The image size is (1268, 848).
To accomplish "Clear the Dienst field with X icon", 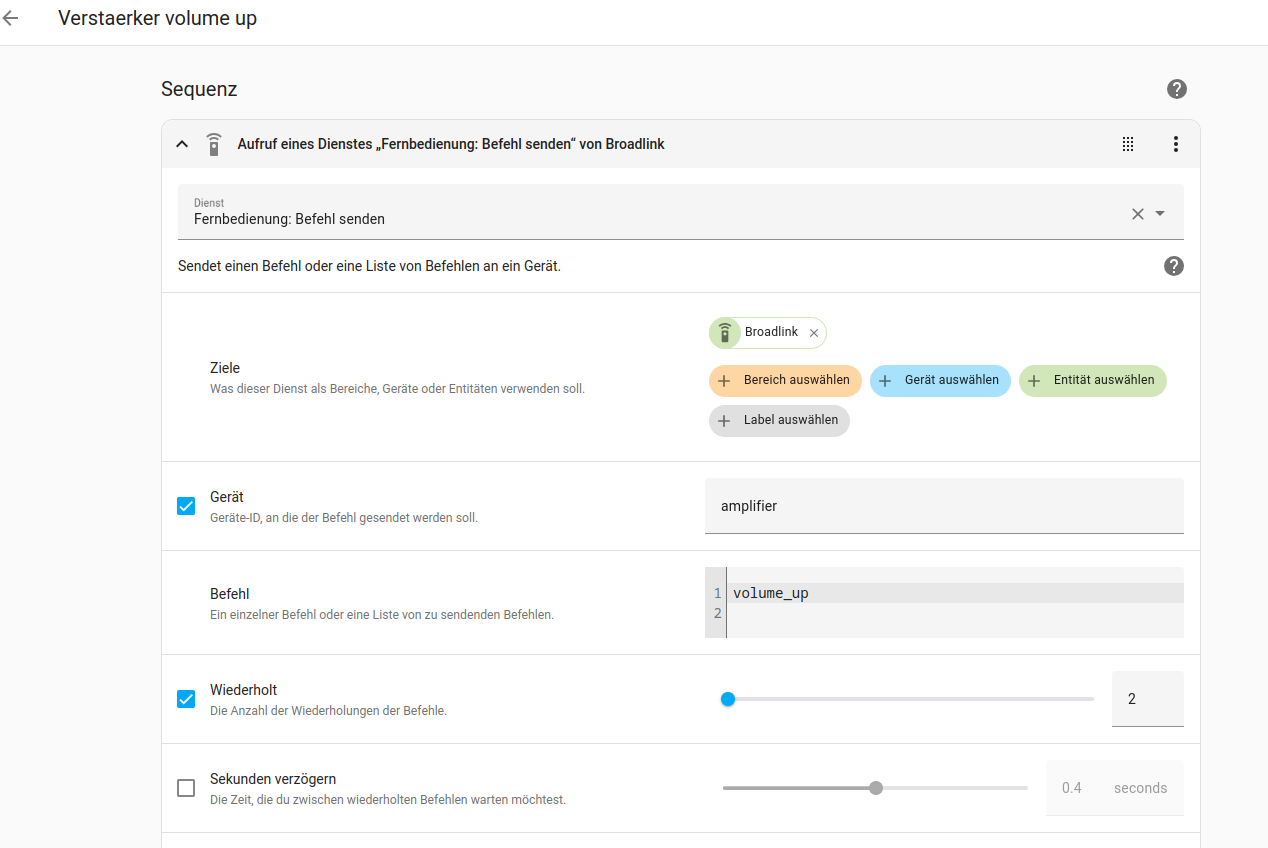I will pyautogui.click(x=1137, y=213).
